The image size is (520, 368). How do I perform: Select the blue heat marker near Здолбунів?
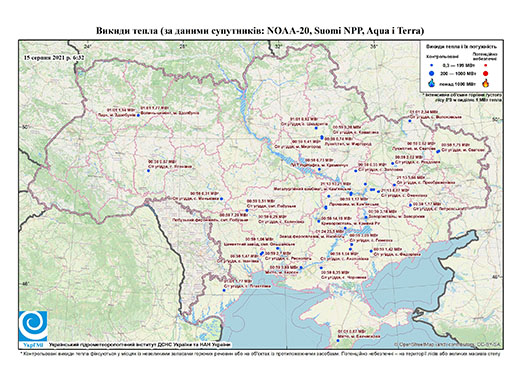(x=138, y=115)
